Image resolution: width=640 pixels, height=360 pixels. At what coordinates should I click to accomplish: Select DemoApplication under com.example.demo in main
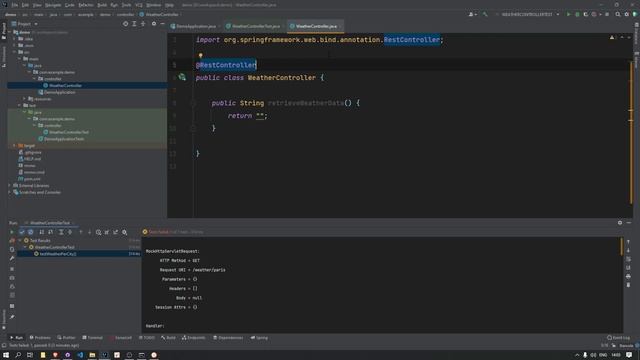click(60, 92)
